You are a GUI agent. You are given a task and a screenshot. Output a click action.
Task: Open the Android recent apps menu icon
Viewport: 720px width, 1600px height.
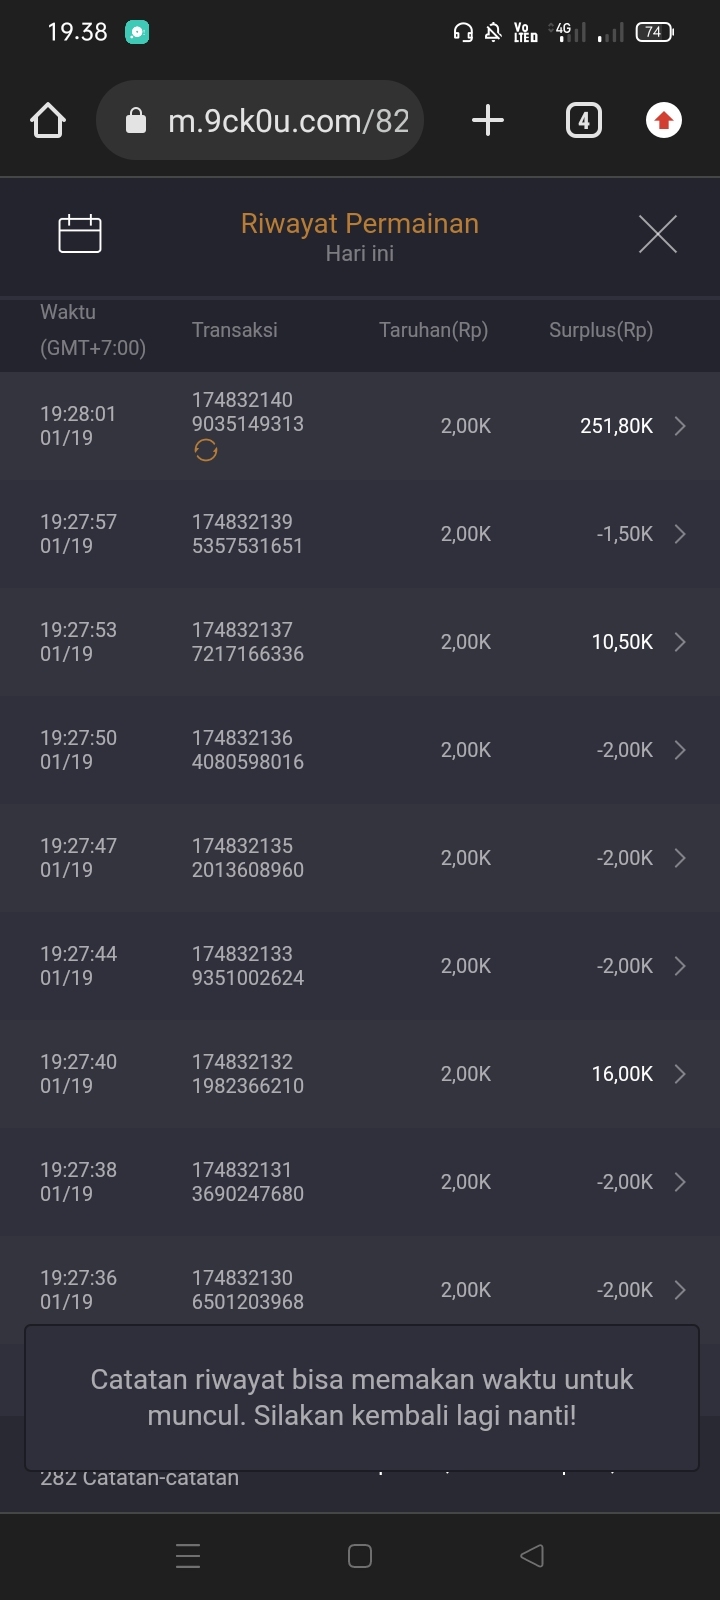(x=188, y=1555)
